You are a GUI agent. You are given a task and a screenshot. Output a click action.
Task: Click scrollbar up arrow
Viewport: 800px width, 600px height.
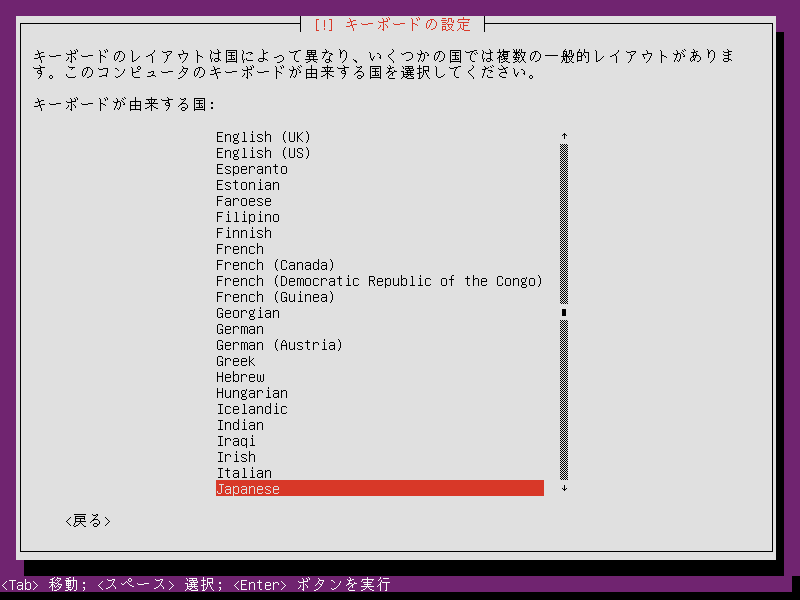[564, 137]
